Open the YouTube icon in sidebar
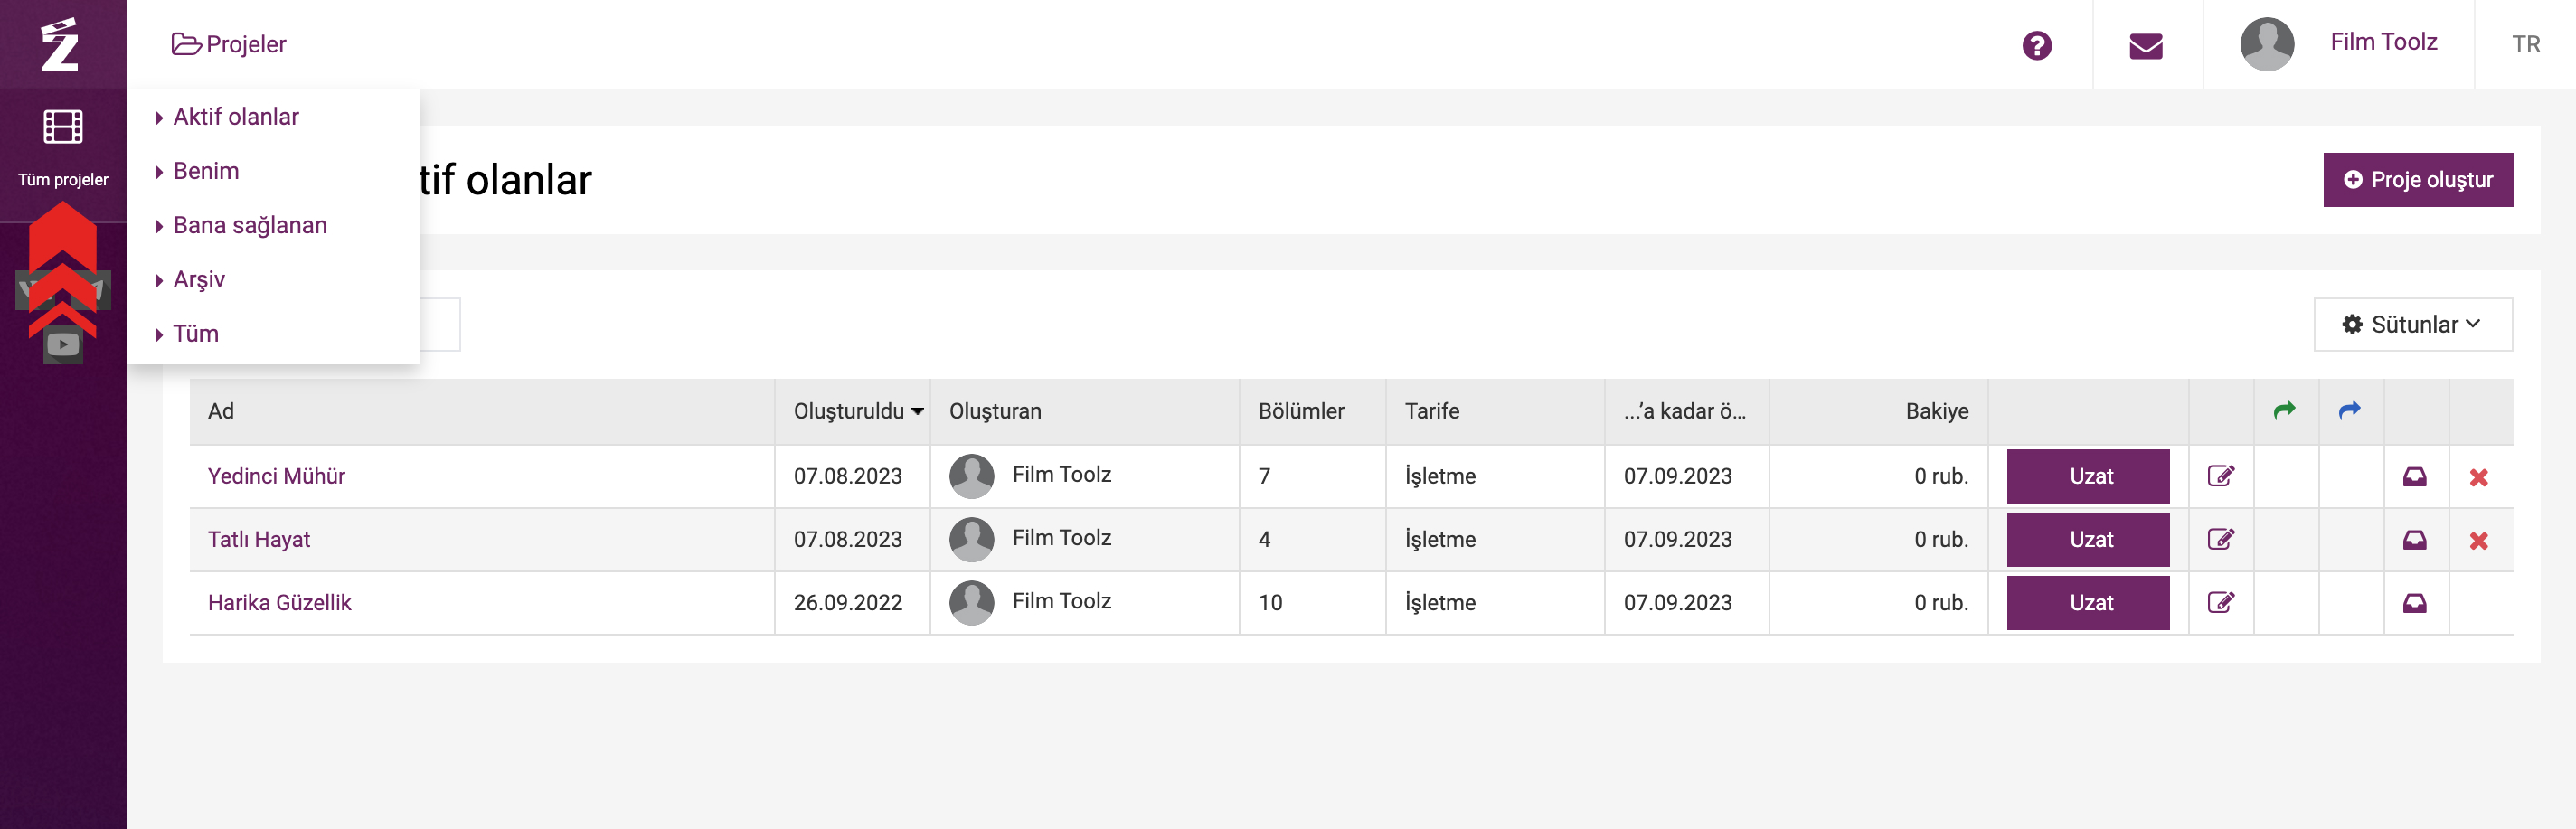 [63, 344]
